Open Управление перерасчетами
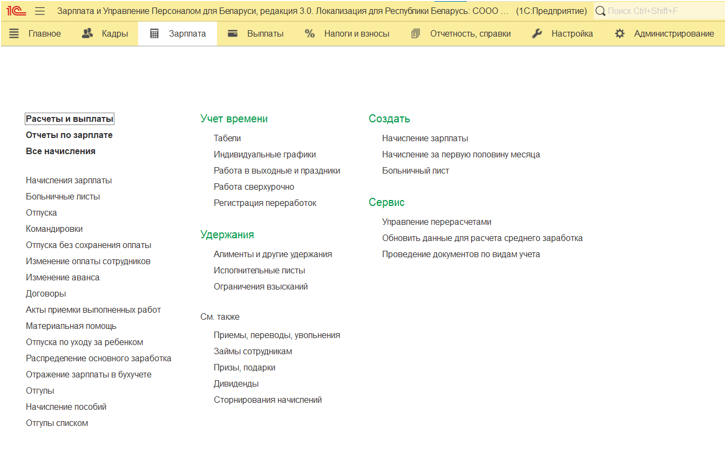The width and height of the screenshot is (726, 453). (x=437, y=222)
